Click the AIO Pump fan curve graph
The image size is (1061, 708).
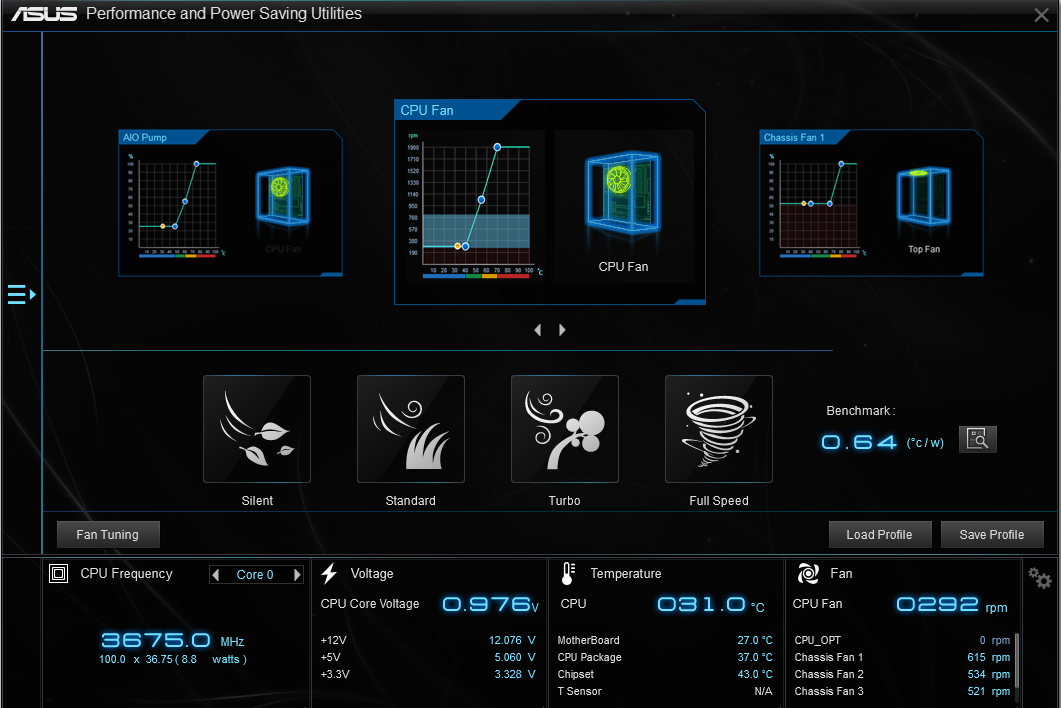click(177, 205)
